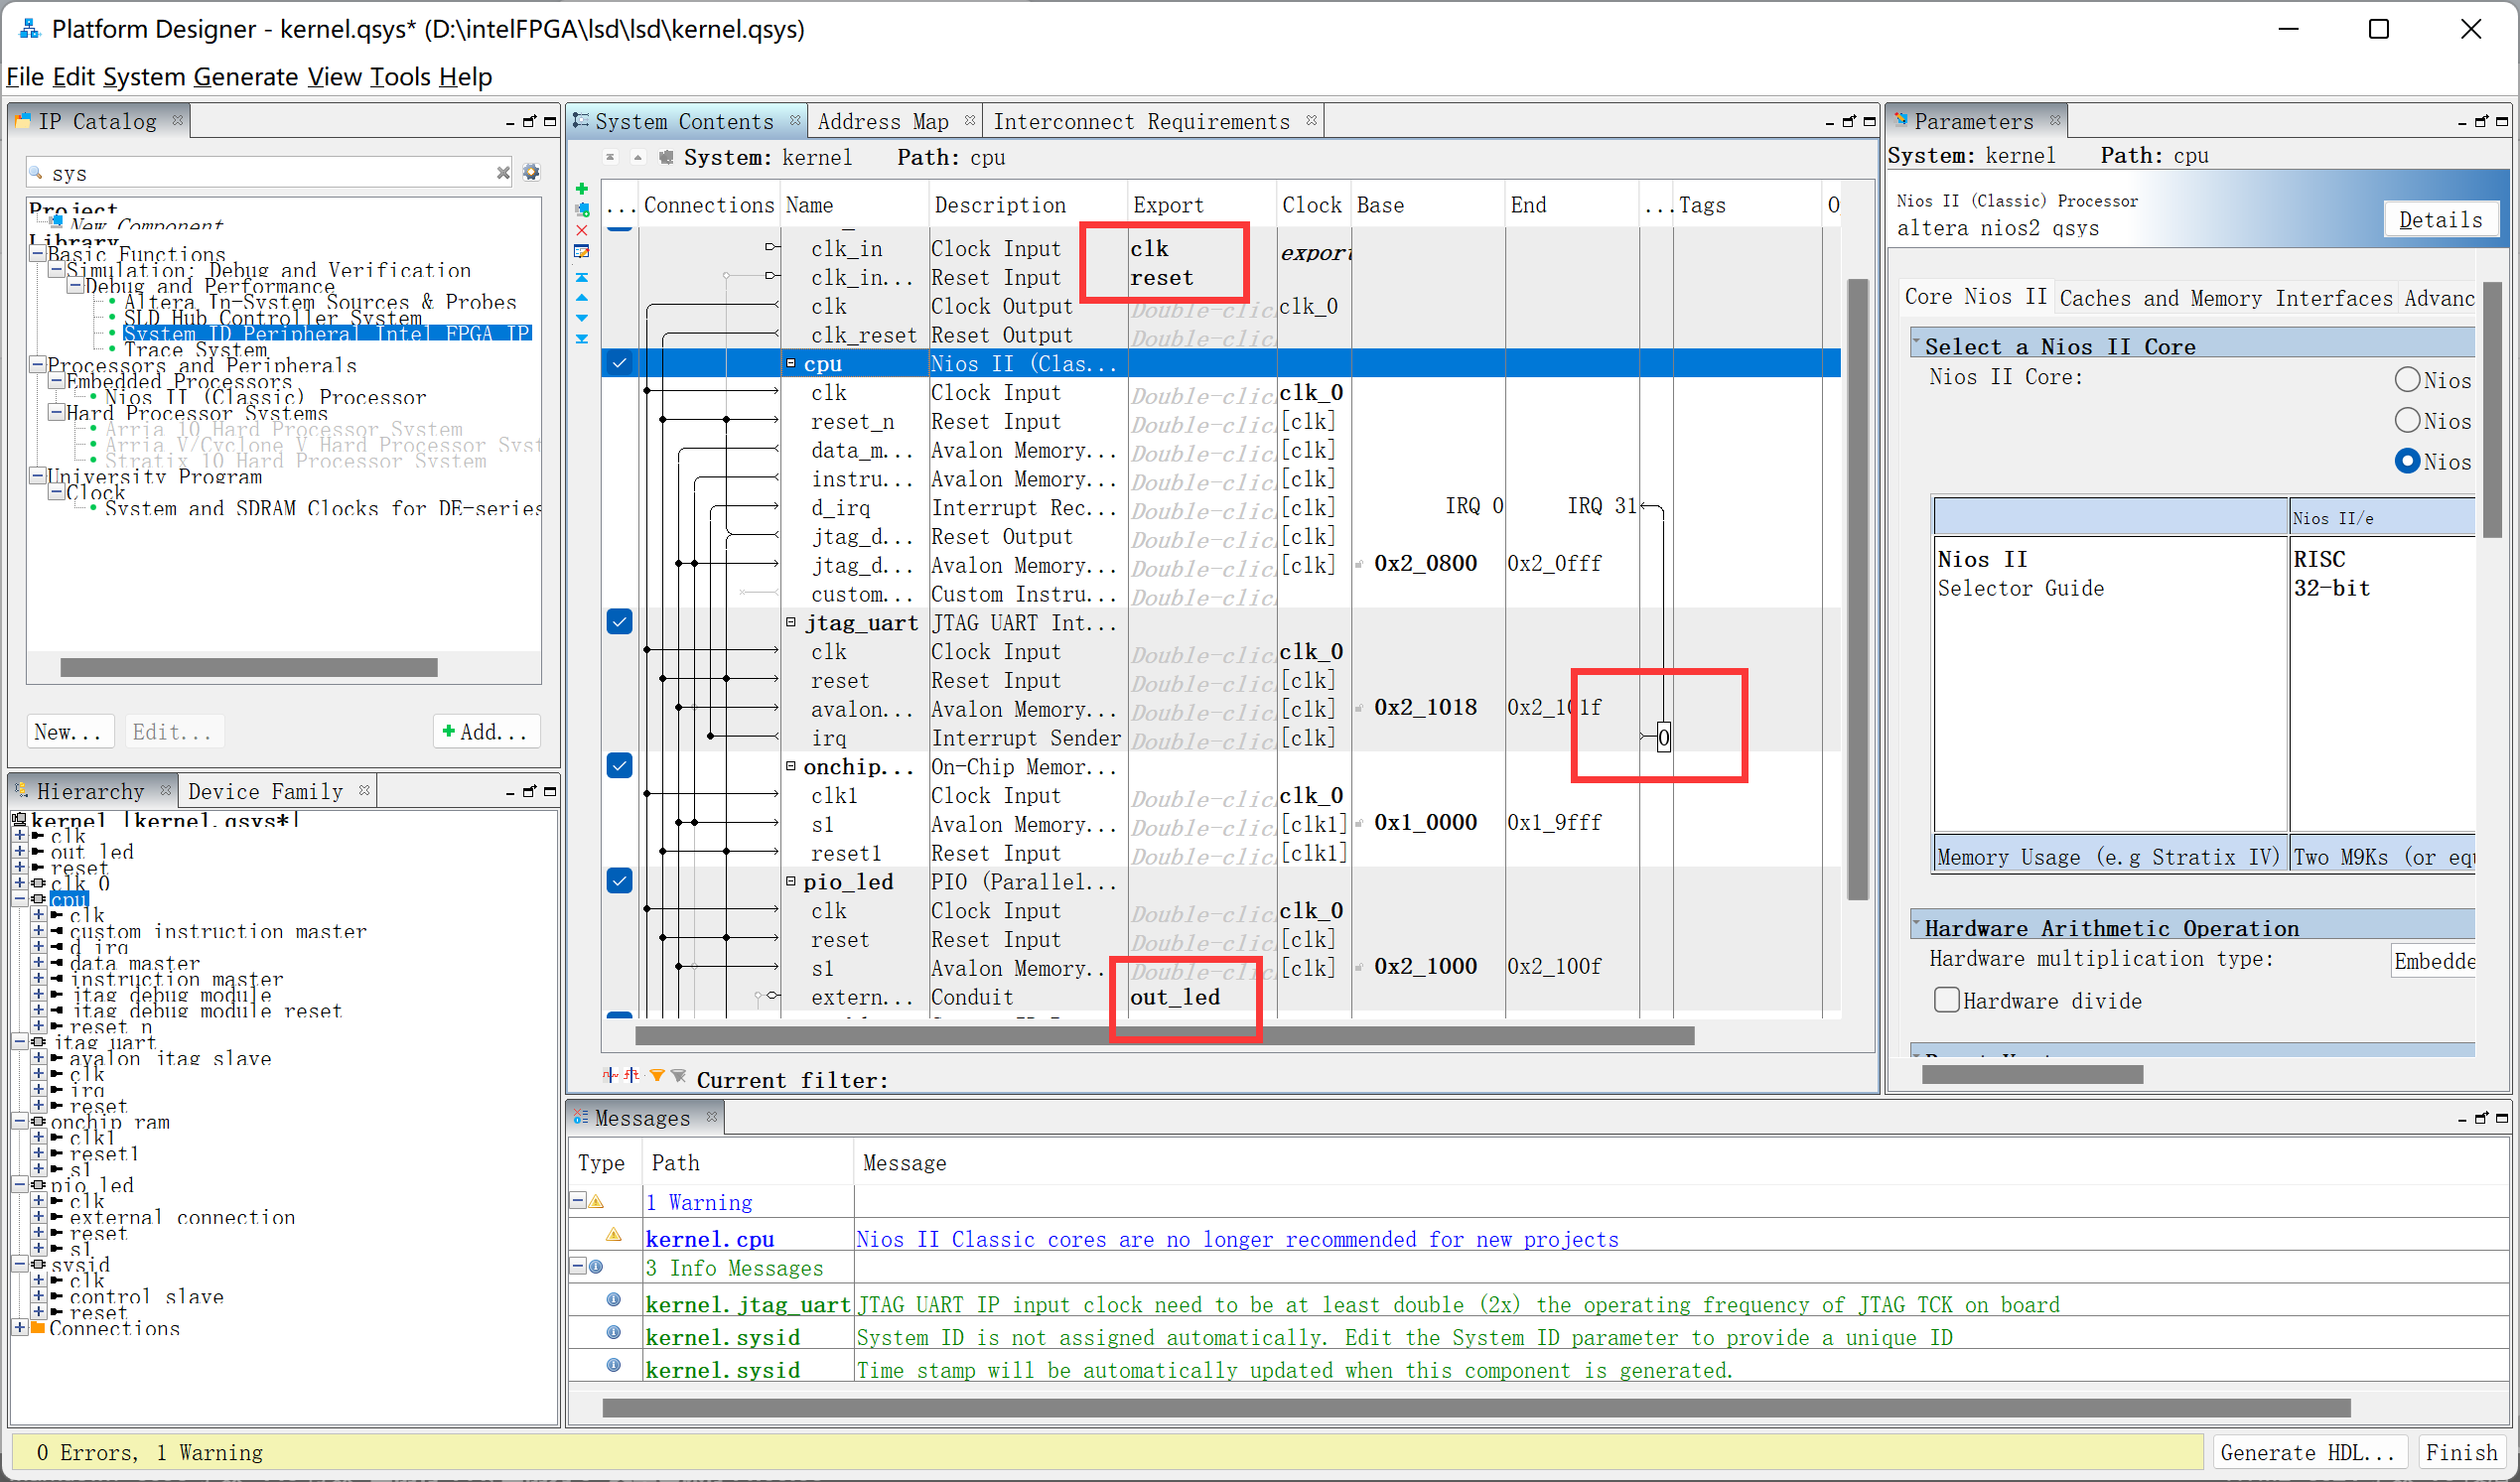
Task: Click the go-to-top-level navigation icon beside System: kernel
Action: click(x=610, y=157)
